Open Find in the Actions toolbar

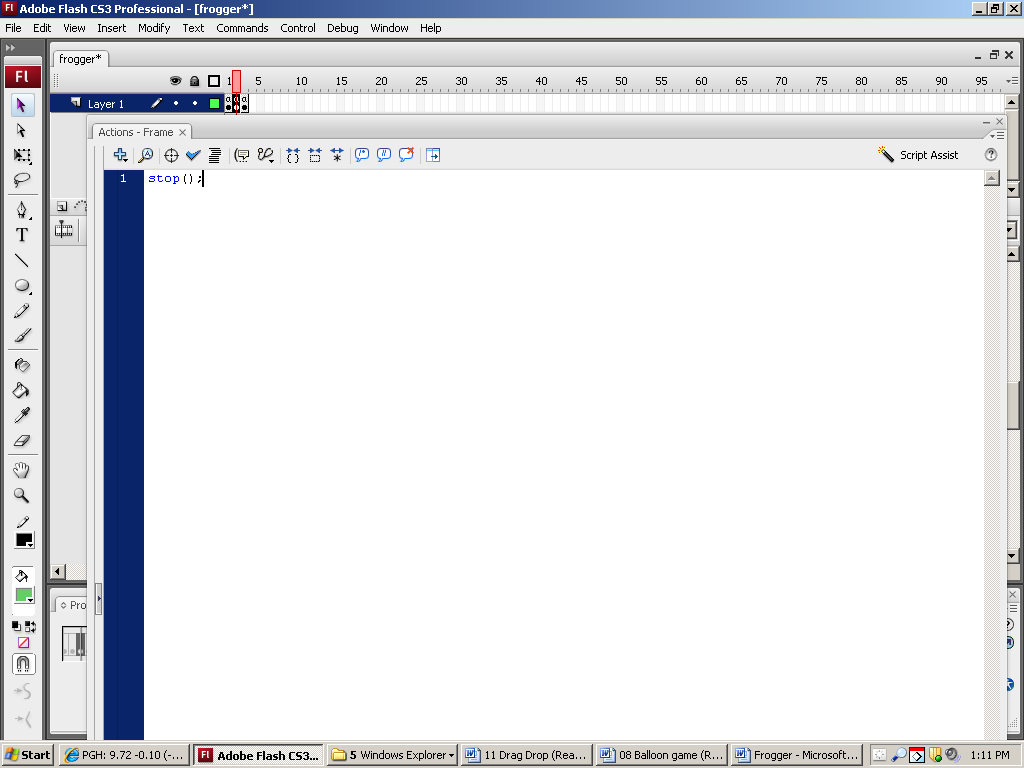[145, 155]
